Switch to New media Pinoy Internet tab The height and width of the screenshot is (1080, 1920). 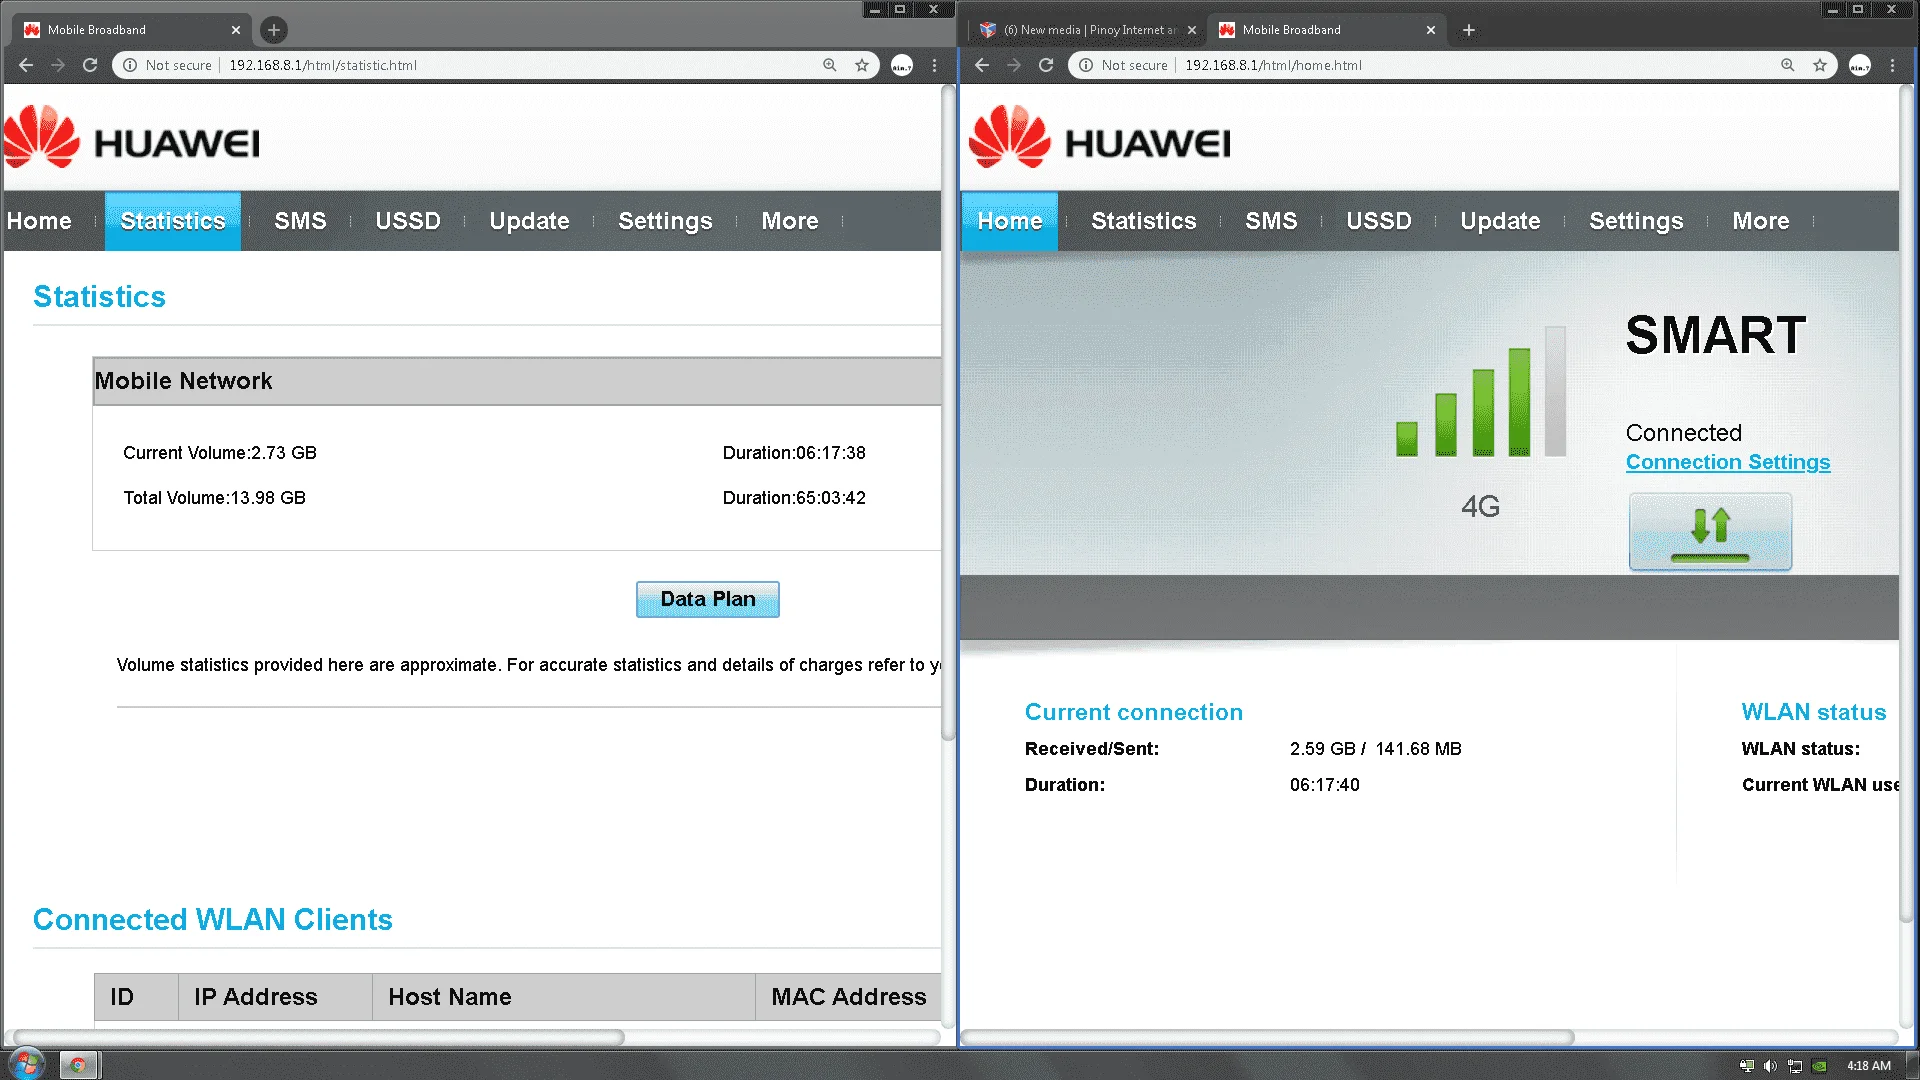(x=1089, y=30)
